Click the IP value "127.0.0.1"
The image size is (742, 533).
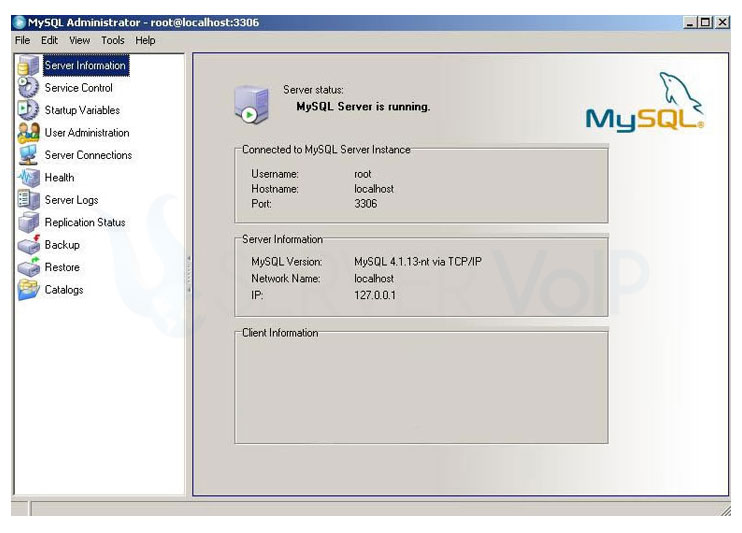tap(375, 295)
